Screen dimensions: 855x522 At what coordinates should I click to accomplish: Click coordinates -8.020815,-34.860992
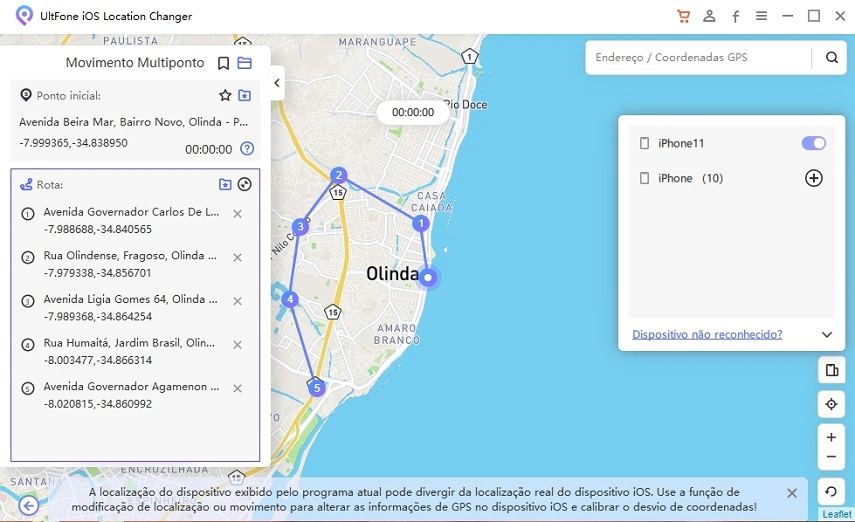98,404
